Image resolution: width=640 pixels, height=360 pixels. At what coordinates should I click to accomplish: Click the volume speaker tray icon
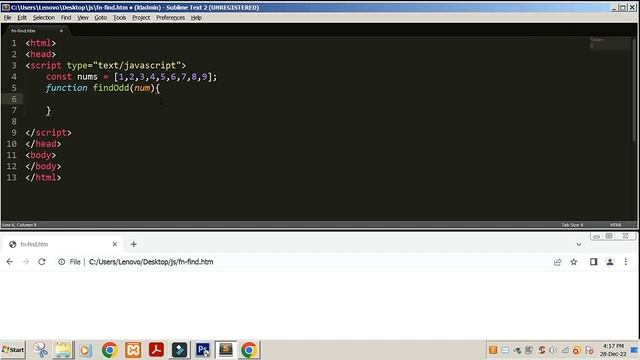[553, 350]
